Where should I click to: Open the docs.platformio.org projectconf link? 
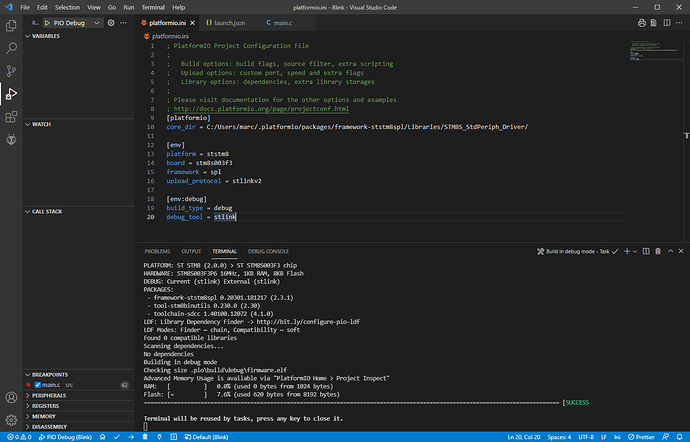261,109
